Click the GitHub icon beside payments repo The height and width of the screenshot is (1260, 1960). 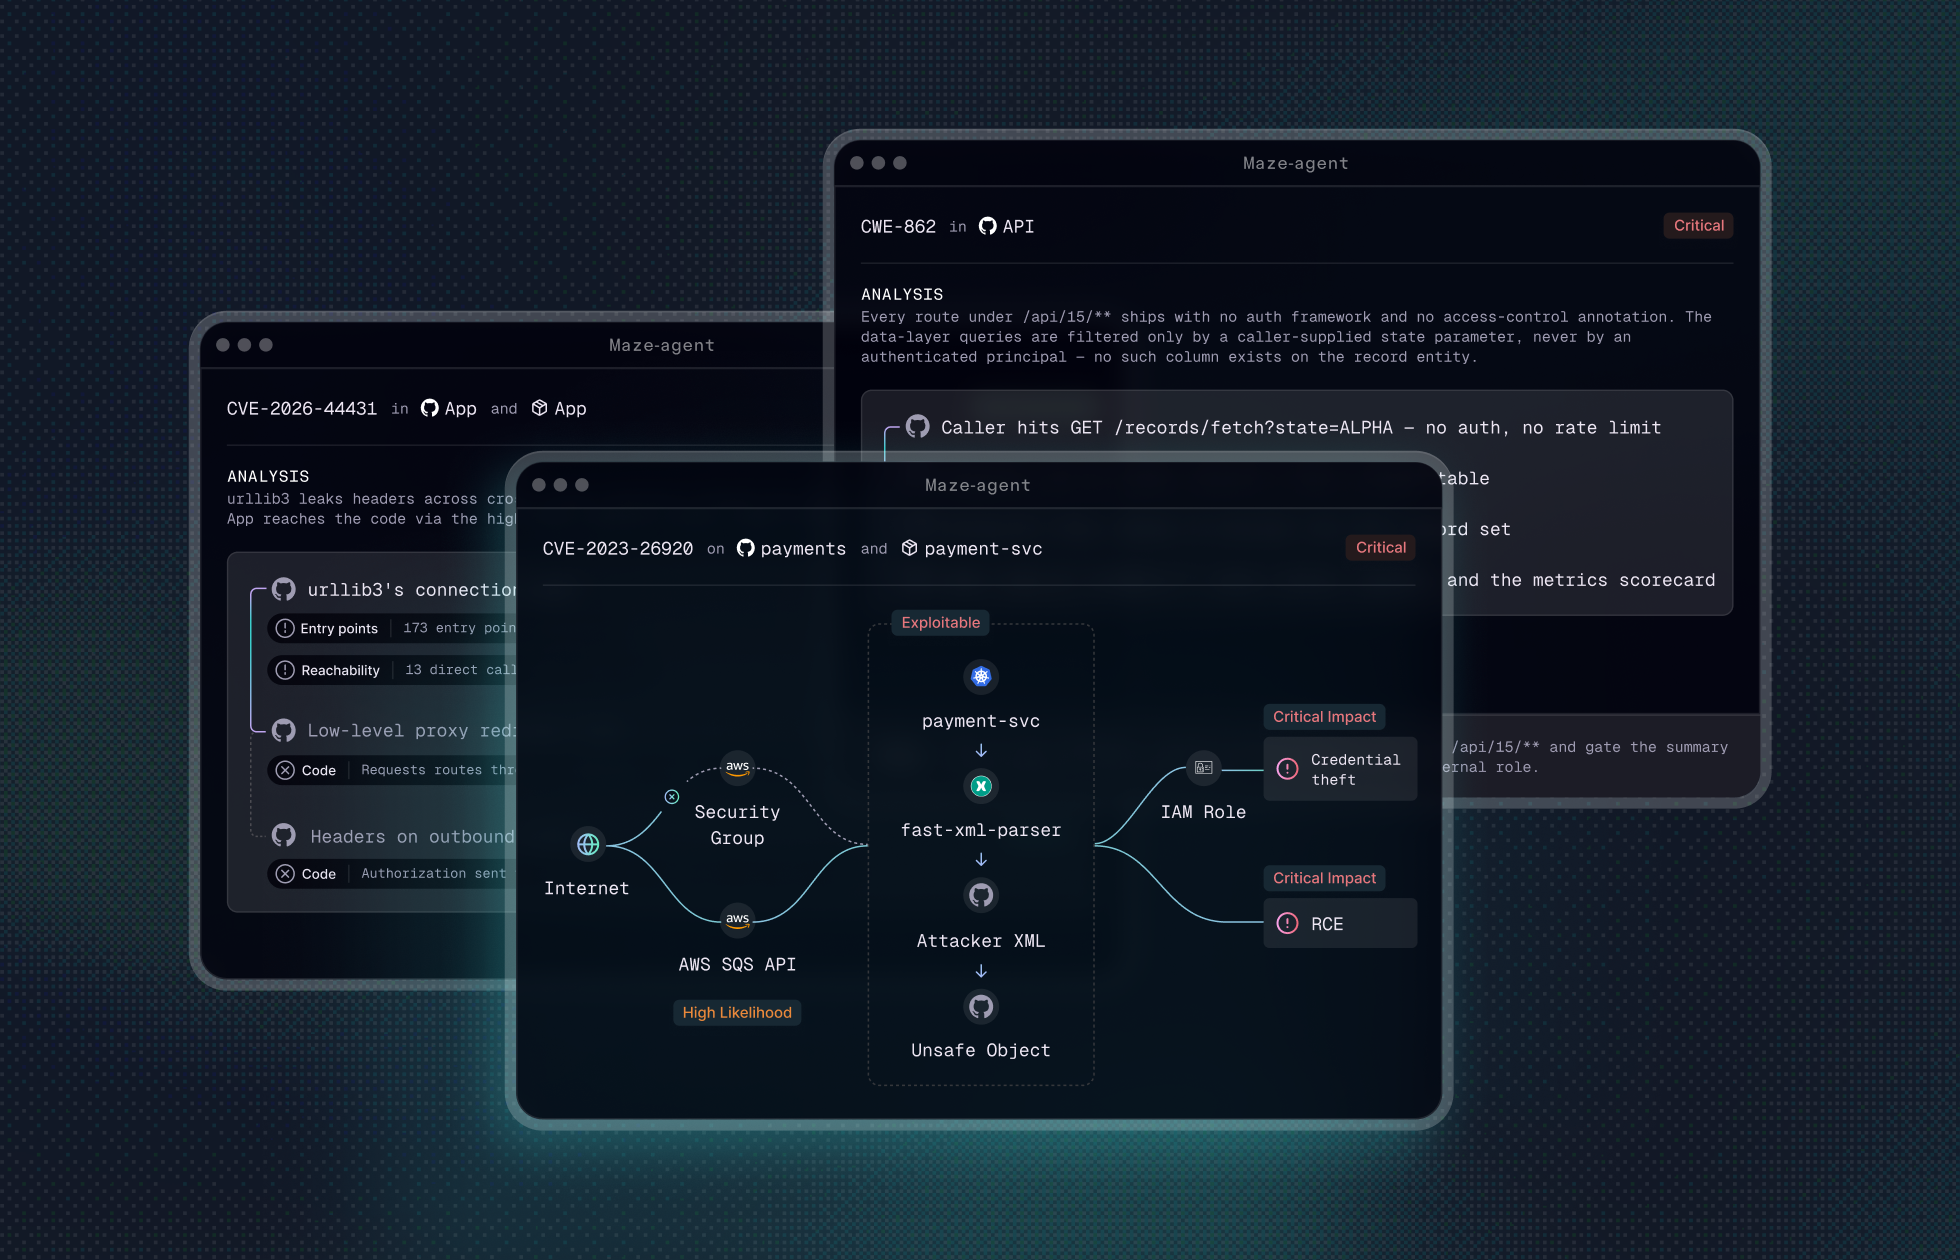[x=745, y=548]
